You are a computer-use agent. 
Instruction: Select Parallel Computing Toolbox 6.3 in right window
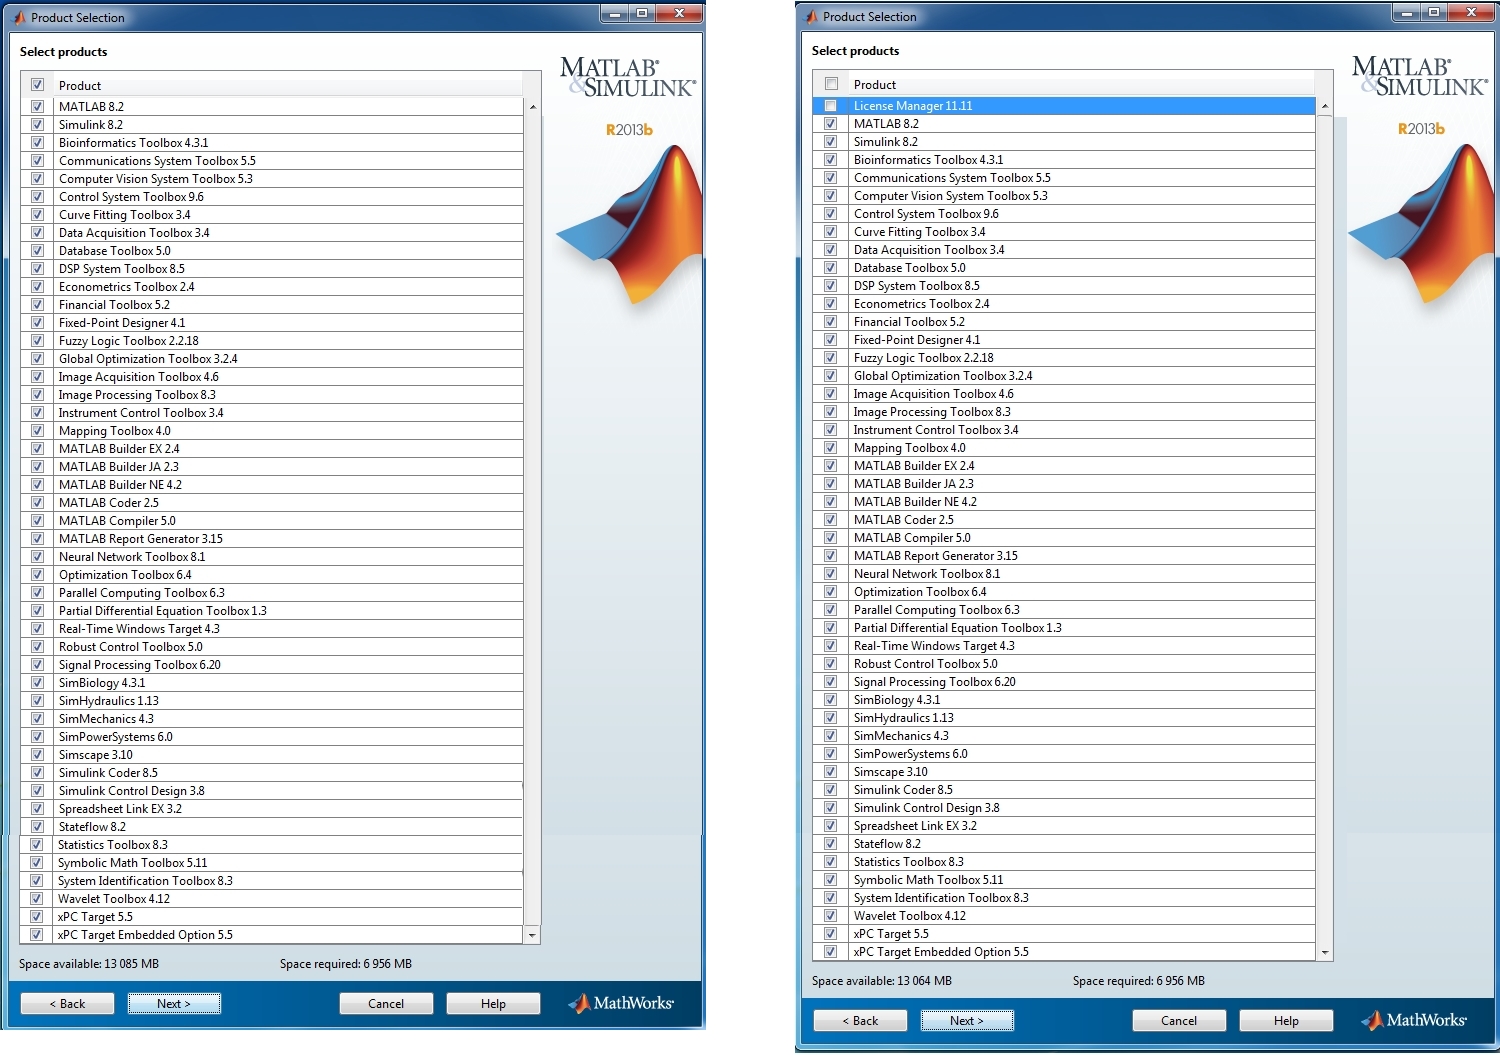[x=1064, y=610]
